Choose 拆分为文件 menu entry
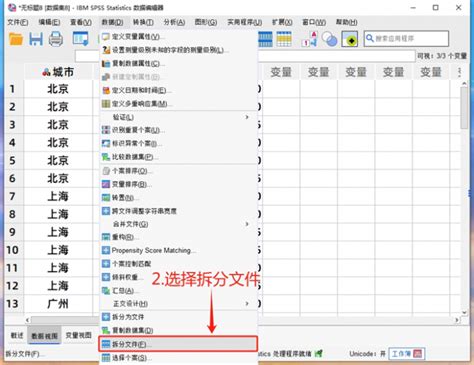474x365 pixels. point(179,317)
